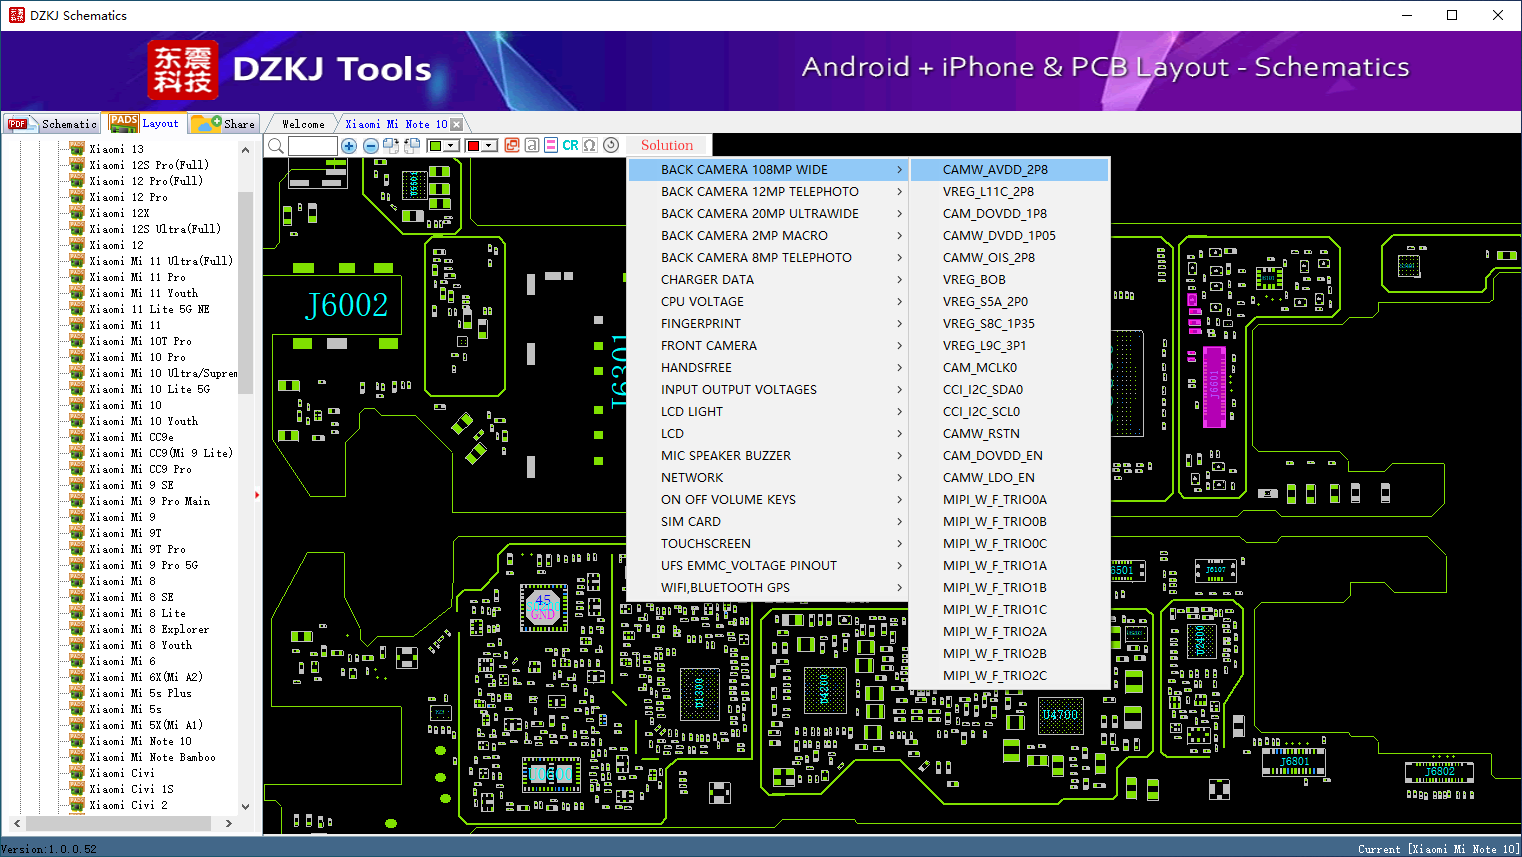Click the orange overlapping squares icon
Viewport: 1522px width, 857px height.
pyautogui.click(x=512, y=145)
